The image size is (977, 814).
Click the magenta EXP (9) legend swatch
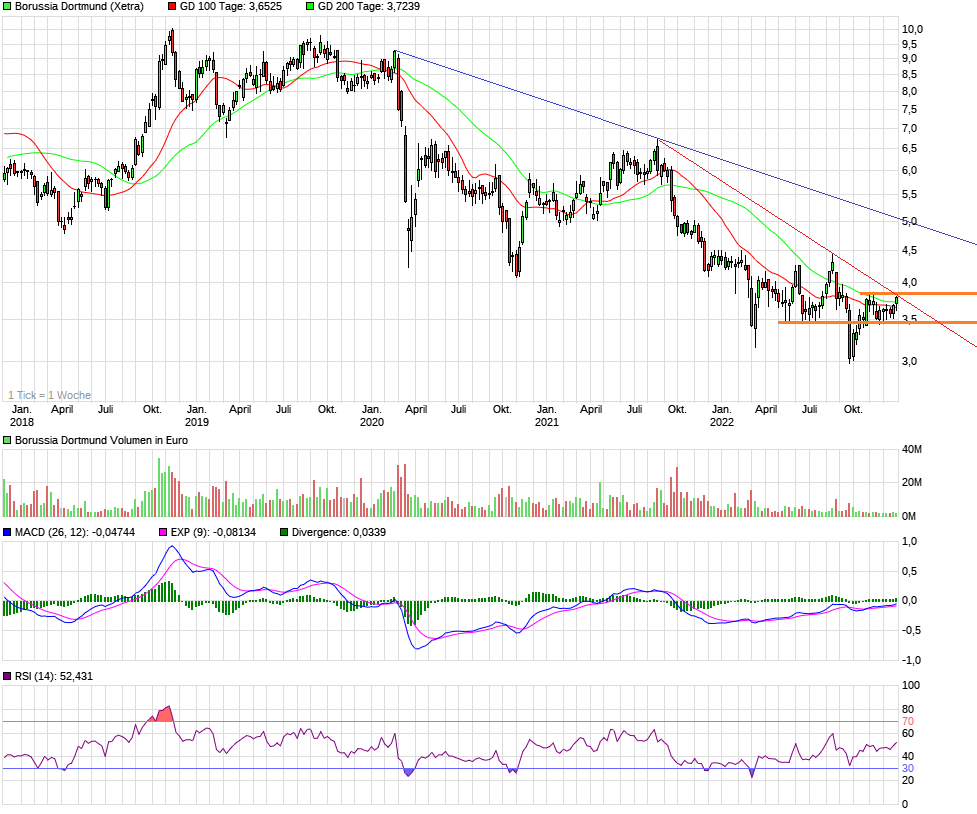163,532
